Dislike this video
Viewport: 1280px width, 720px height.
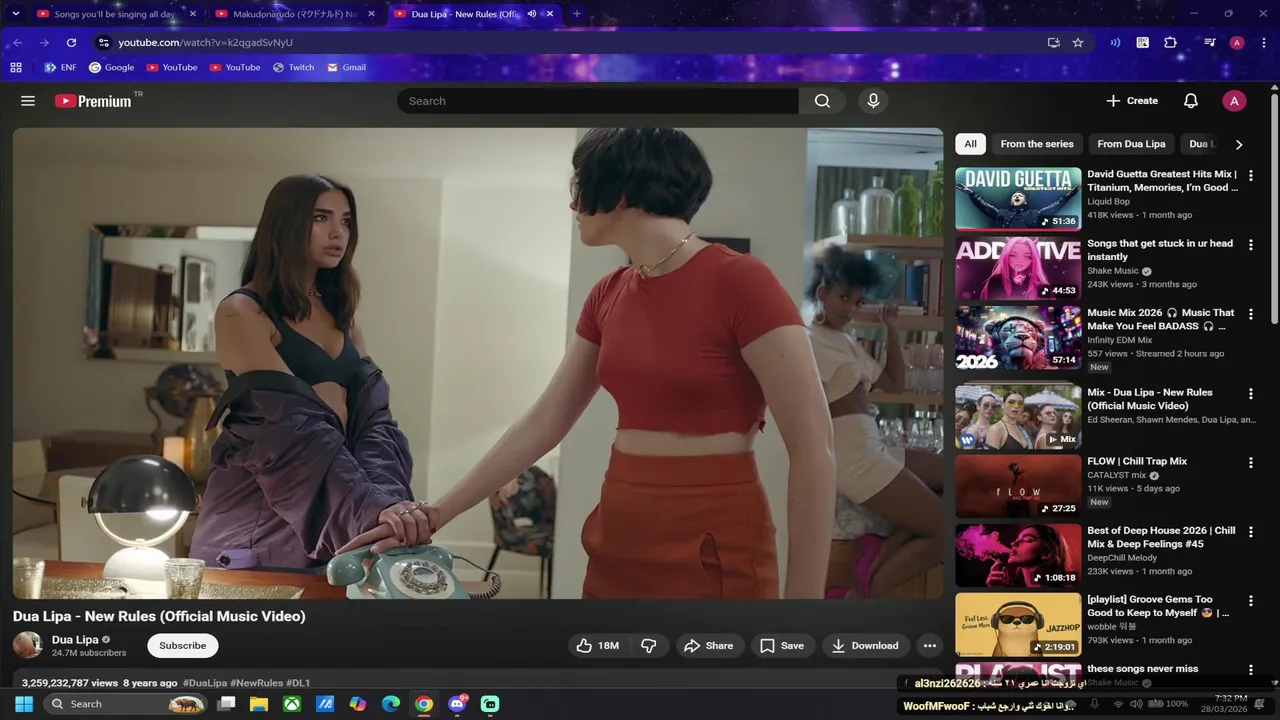tap(649, 646)
